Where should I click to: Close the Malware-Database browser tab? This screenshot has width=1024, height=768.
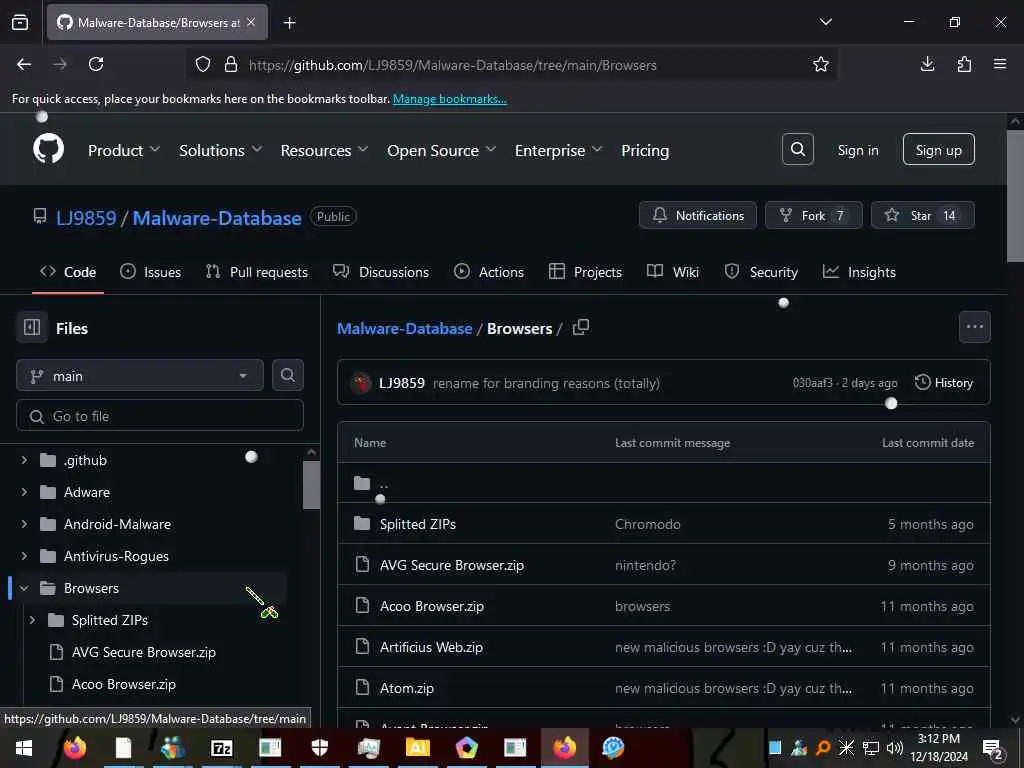click(x=251, y=22)
